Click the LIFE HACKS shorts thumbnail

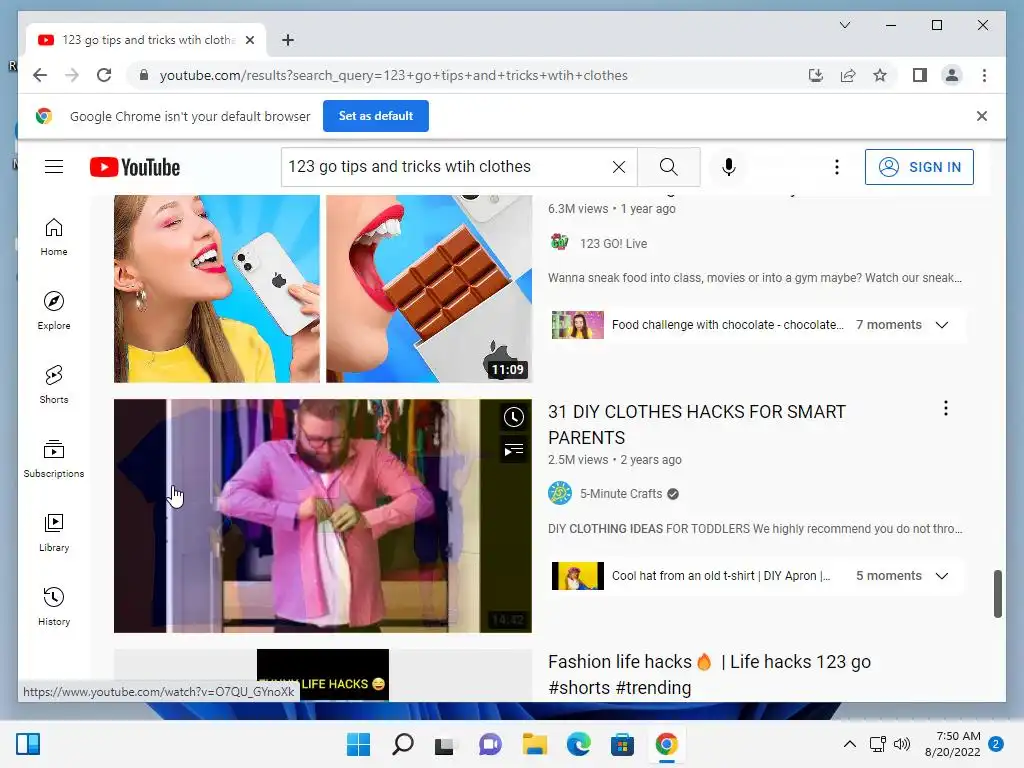pos(323,675)
